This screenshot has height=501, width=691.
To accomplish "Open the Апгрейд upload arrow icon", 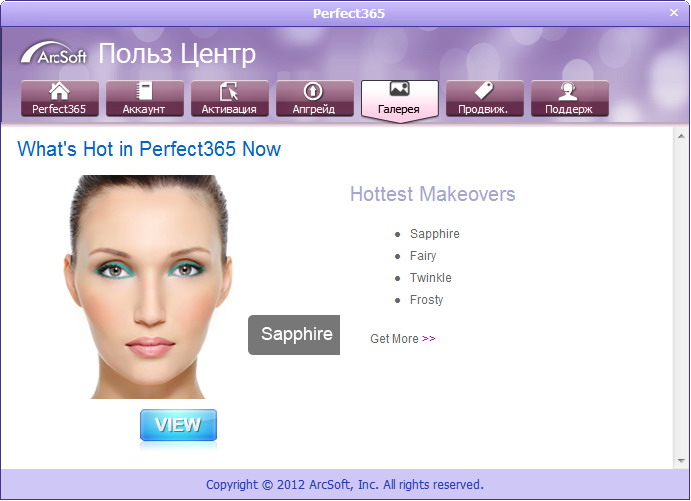I will click(x=313, y=91).
